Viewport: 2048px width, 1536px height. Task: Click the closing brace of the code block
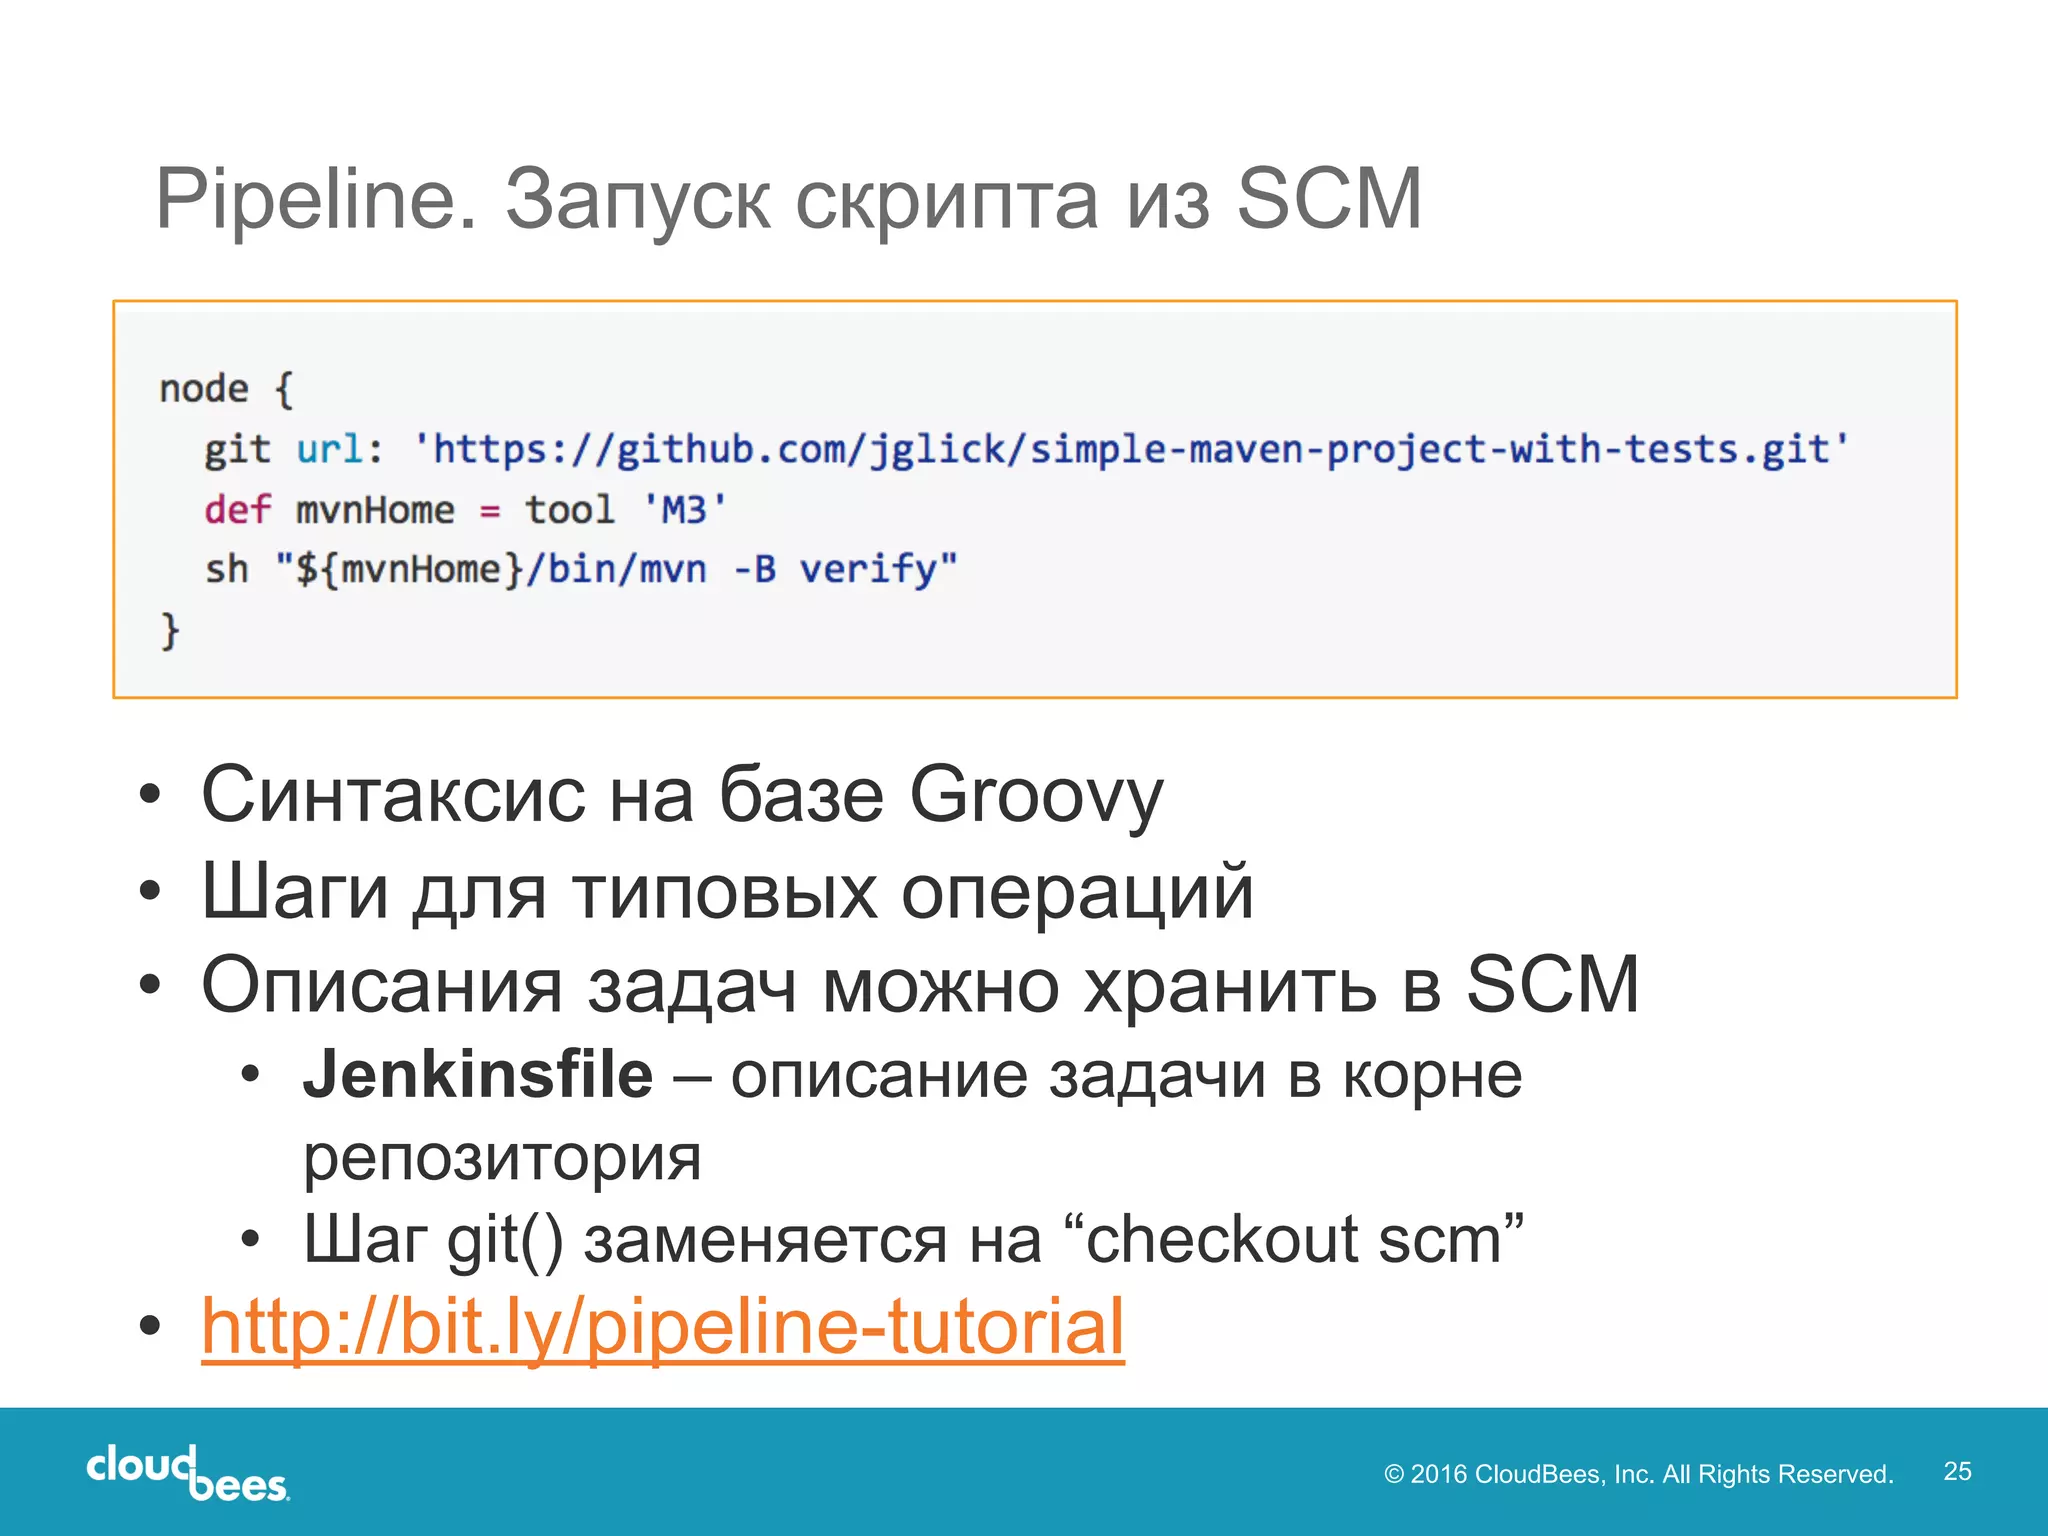click(x=170, y=631)
